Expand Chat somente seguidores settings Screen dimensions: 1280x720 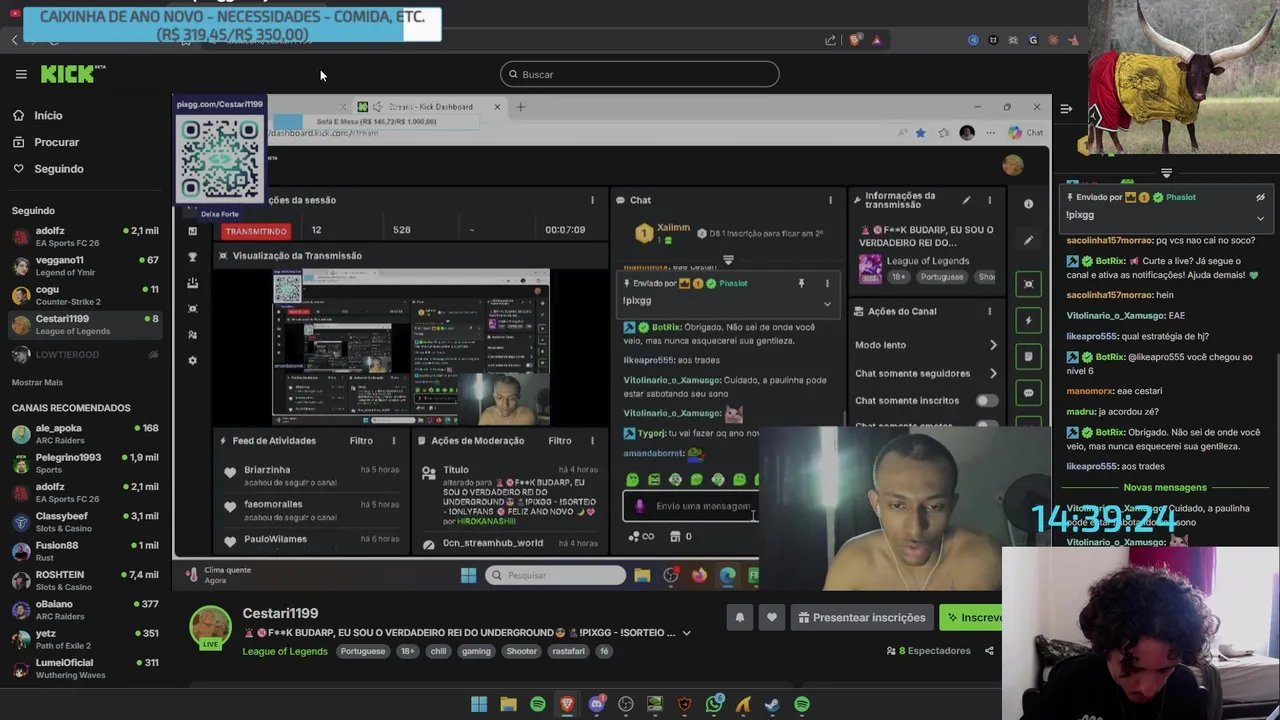(993, 373)
